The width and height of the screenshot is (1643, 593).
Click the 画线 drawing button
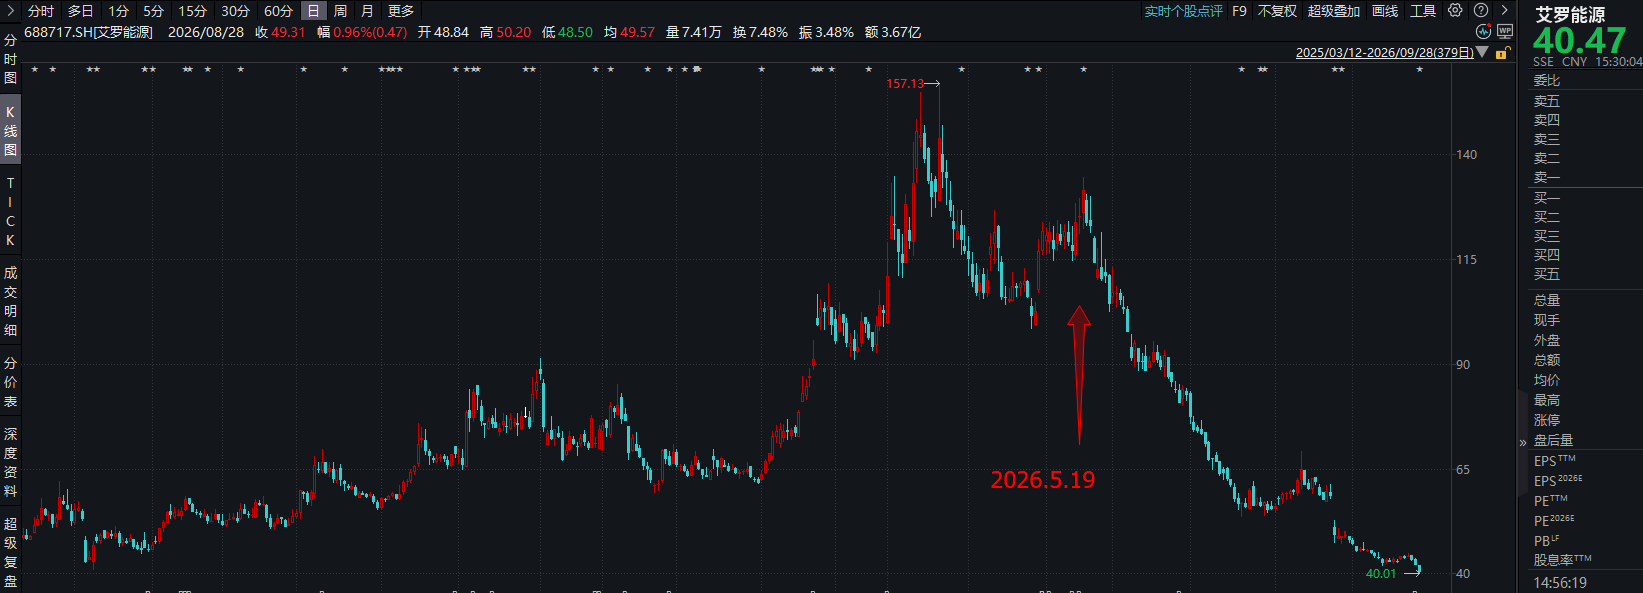[1385, 11]
